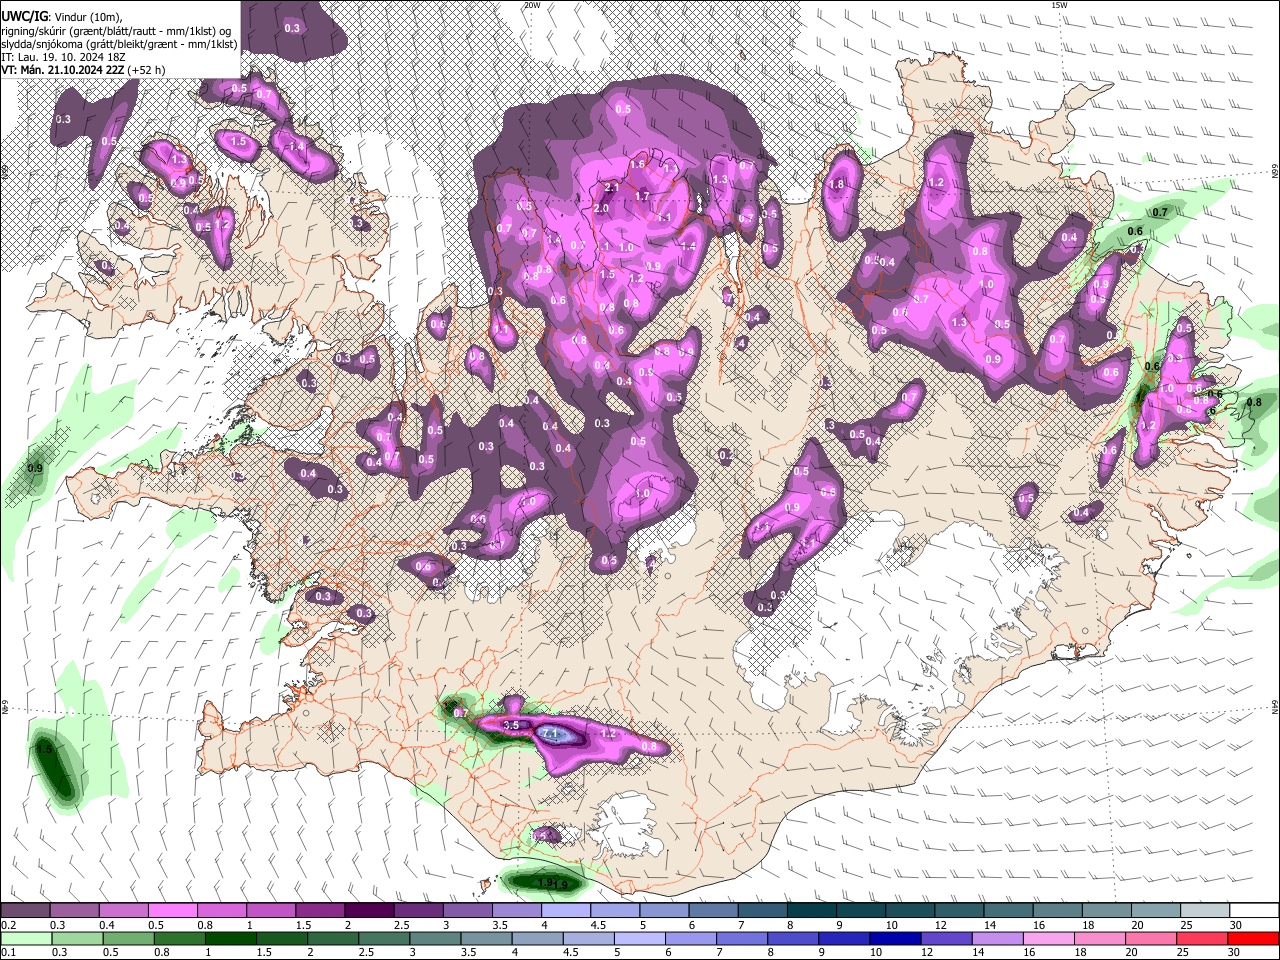Click the 'slydda/snjókoma' legend description line
Image resolution: width=1280 pixels, height=960 pixels.
click(x=119, y=44)
